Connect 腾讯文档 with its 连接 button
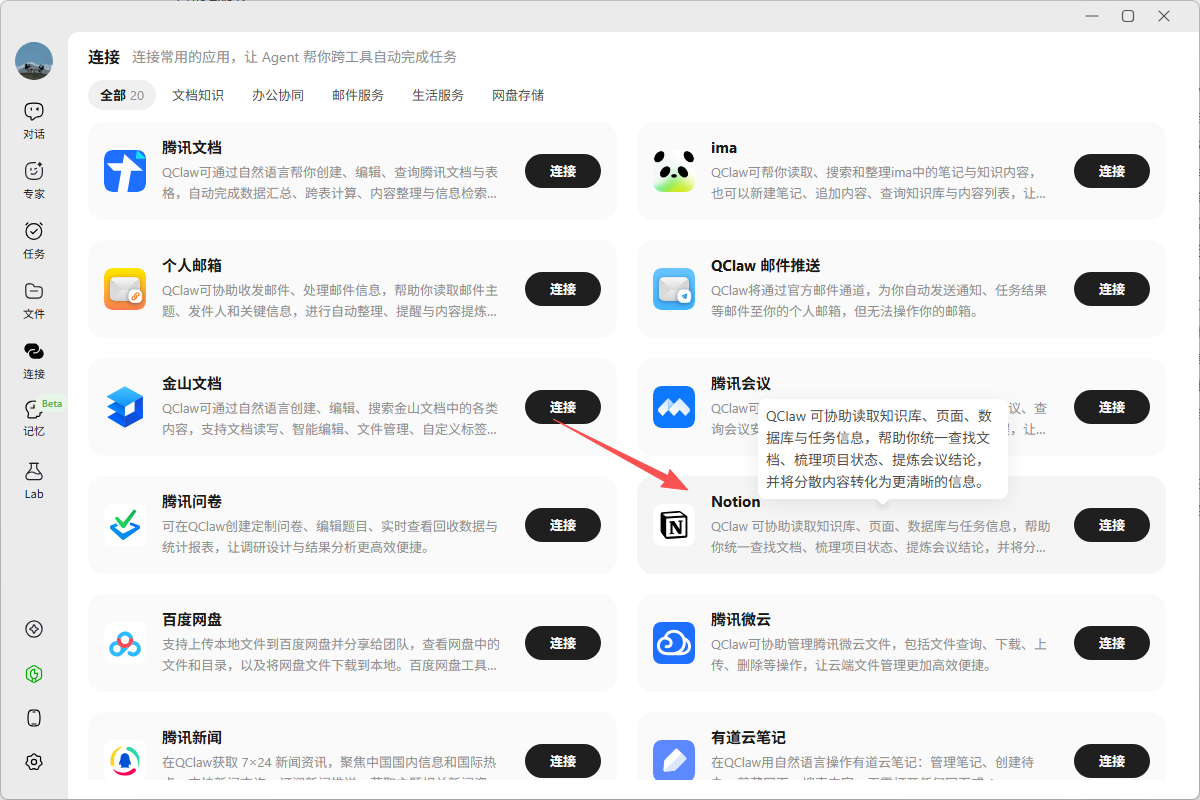 click(x=563, y=171)
